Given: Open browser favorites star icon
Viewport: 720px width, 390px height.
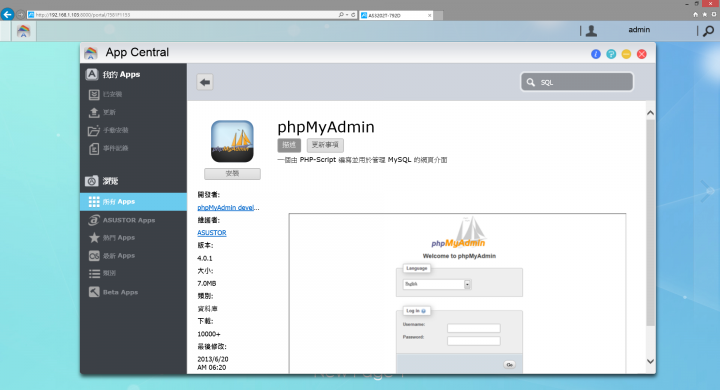Looking at the screenshot, I should click(x=704, y=15).
